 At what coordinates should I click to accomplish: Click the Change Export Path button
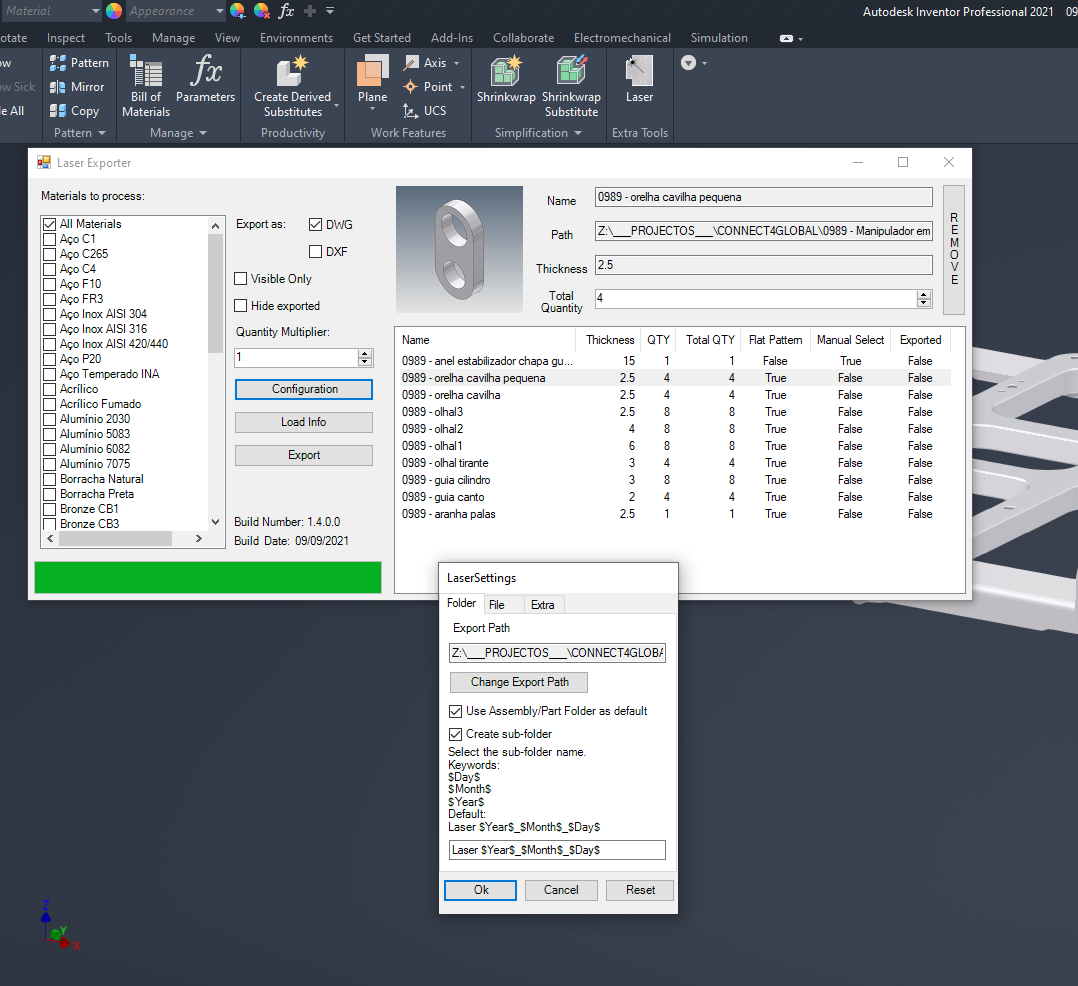519,682
